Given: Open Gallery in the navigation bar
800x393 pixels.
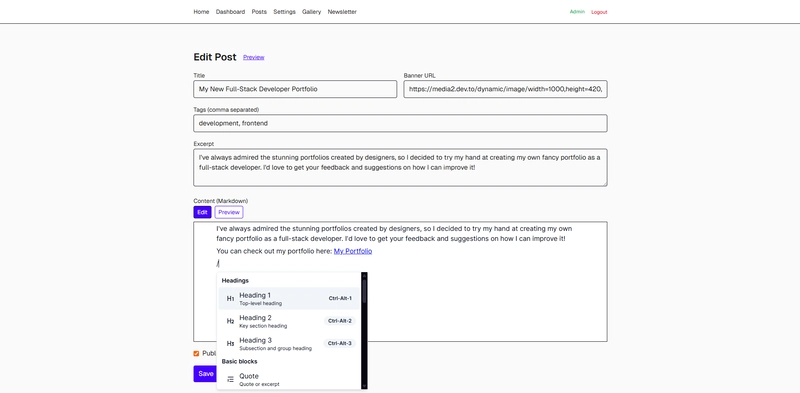Looking at the screenshot, I should coord(311,12).
